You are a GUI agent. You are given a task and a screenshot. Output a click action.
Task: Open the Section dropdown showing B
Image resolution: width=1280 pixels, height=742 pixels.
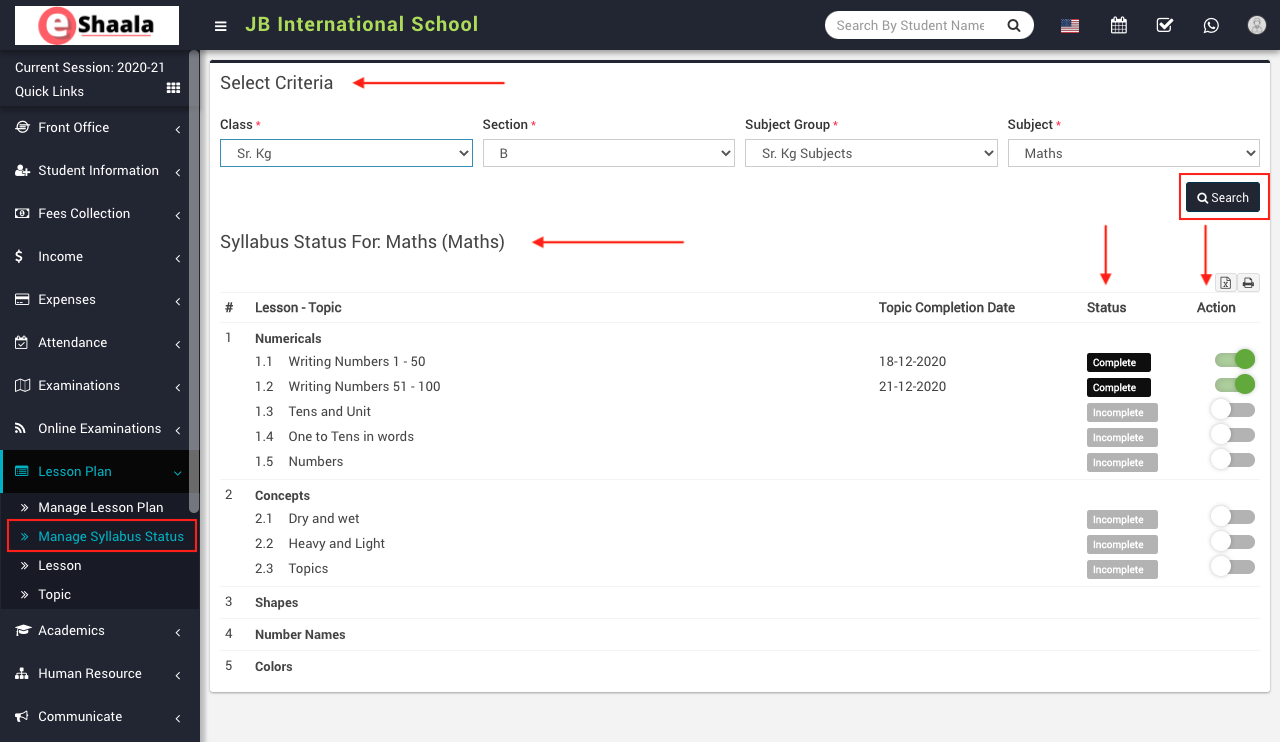click(608, 153)
